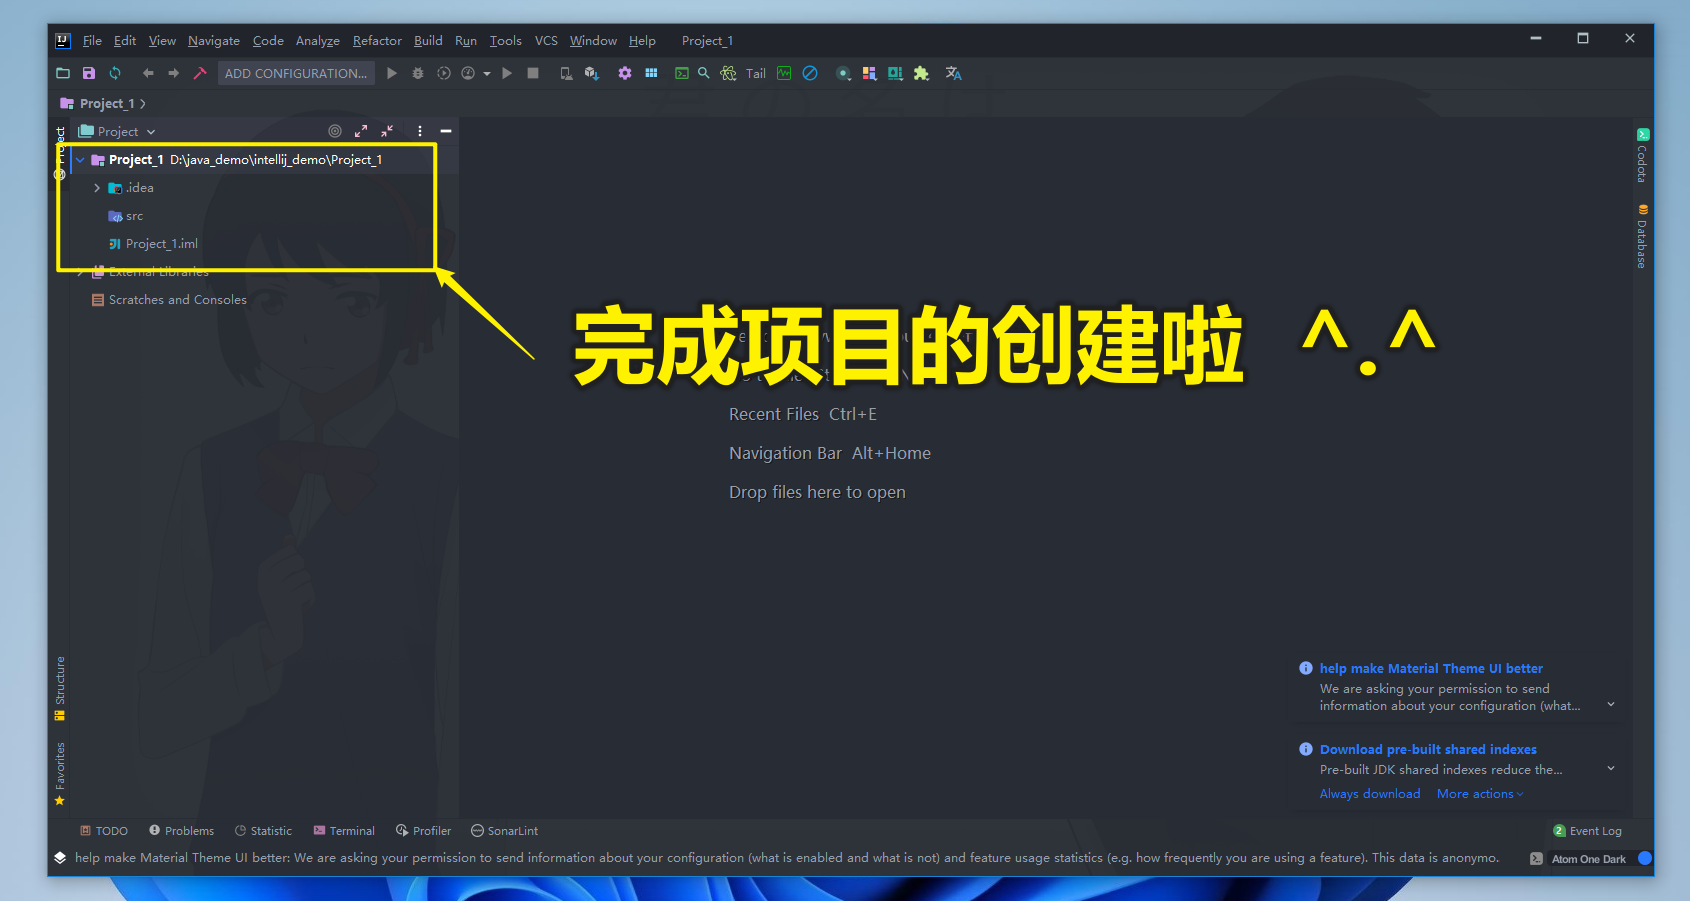Open Settings with the purple gear icon
The image size is (1690, 901).
(x=625, y=73)
